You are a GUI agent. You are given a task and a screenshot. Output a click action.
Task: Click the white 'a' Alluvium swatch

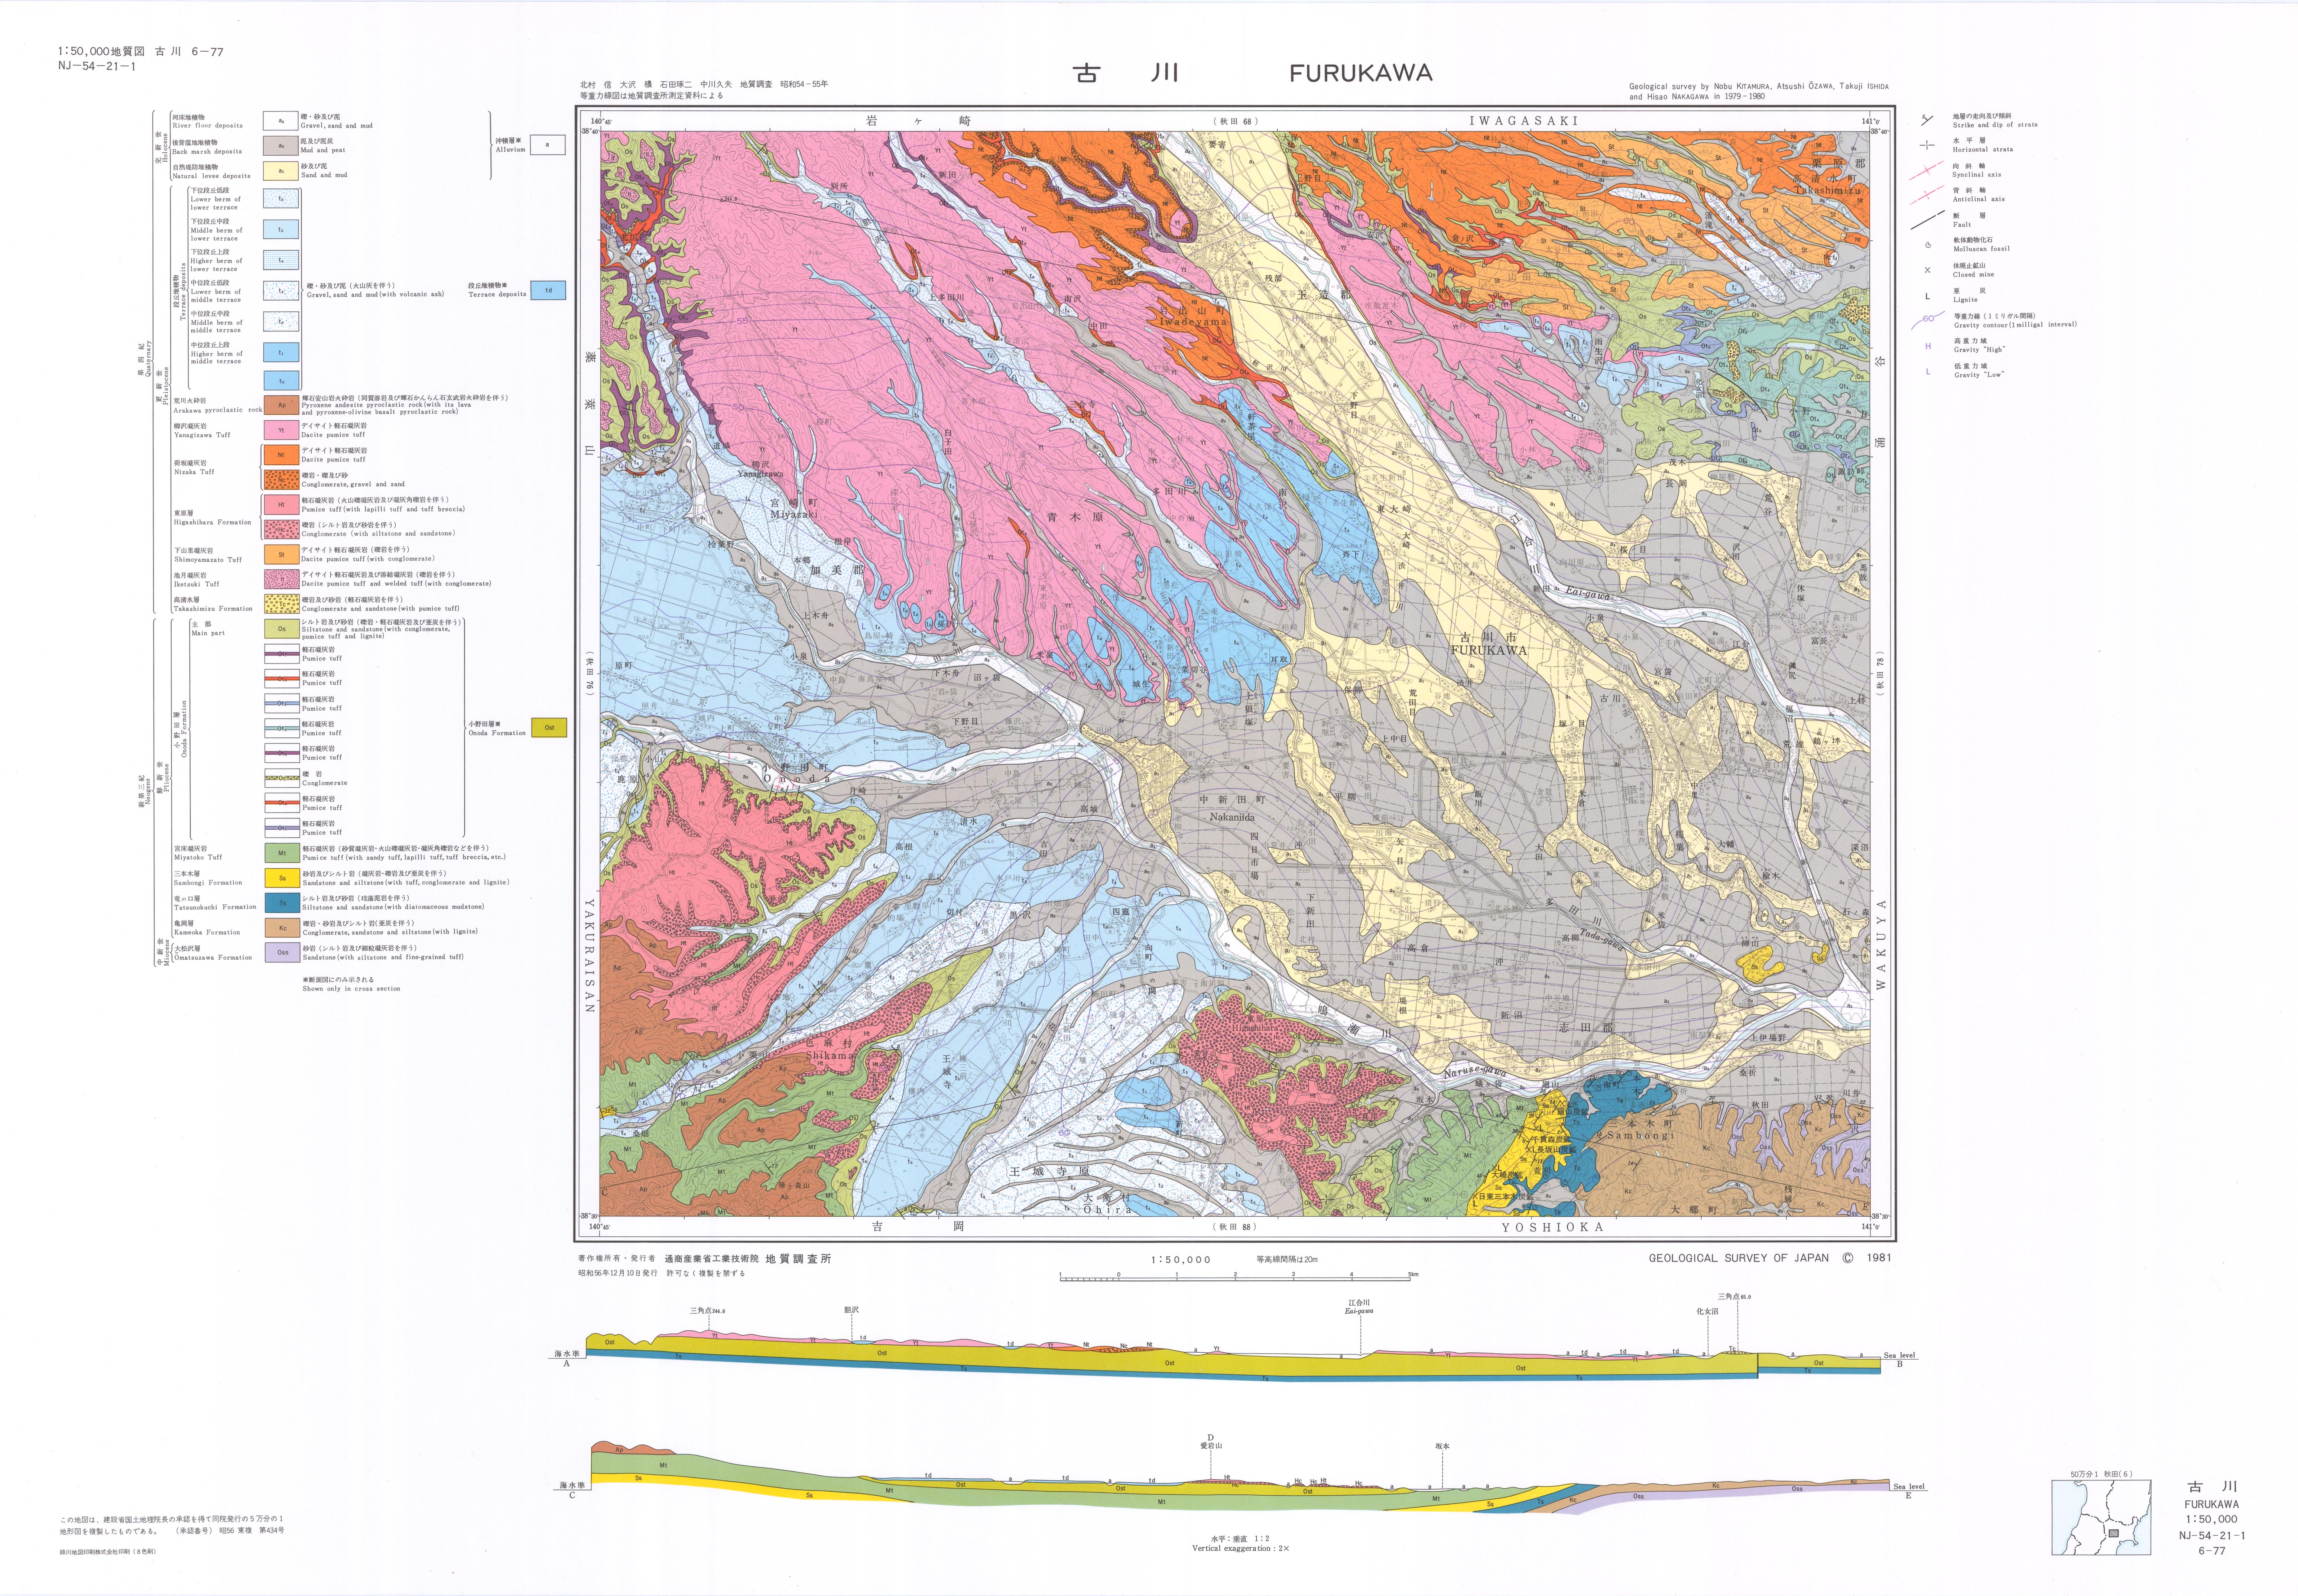(x=548, y=145)
